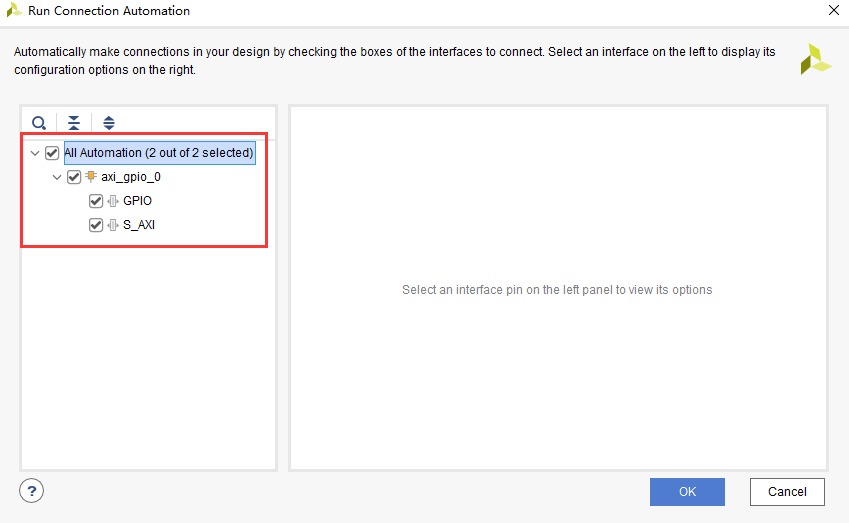Screen dimensions: 849x523
Task: Click the Vivado icon in title bar
Action: [13, 11]
